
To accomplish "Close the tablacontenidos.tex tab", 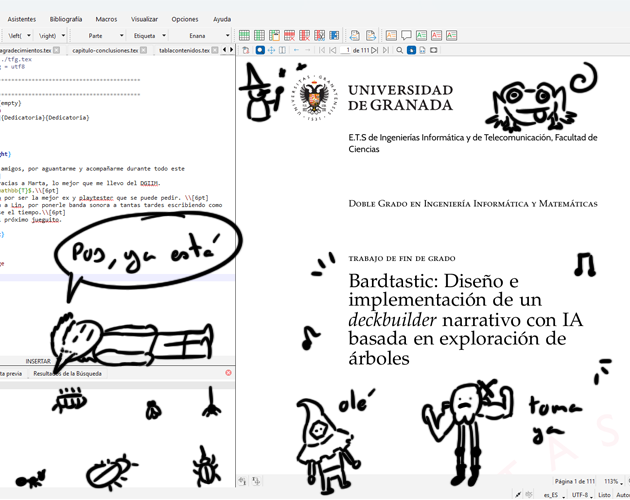I will (x=215, y=50).
